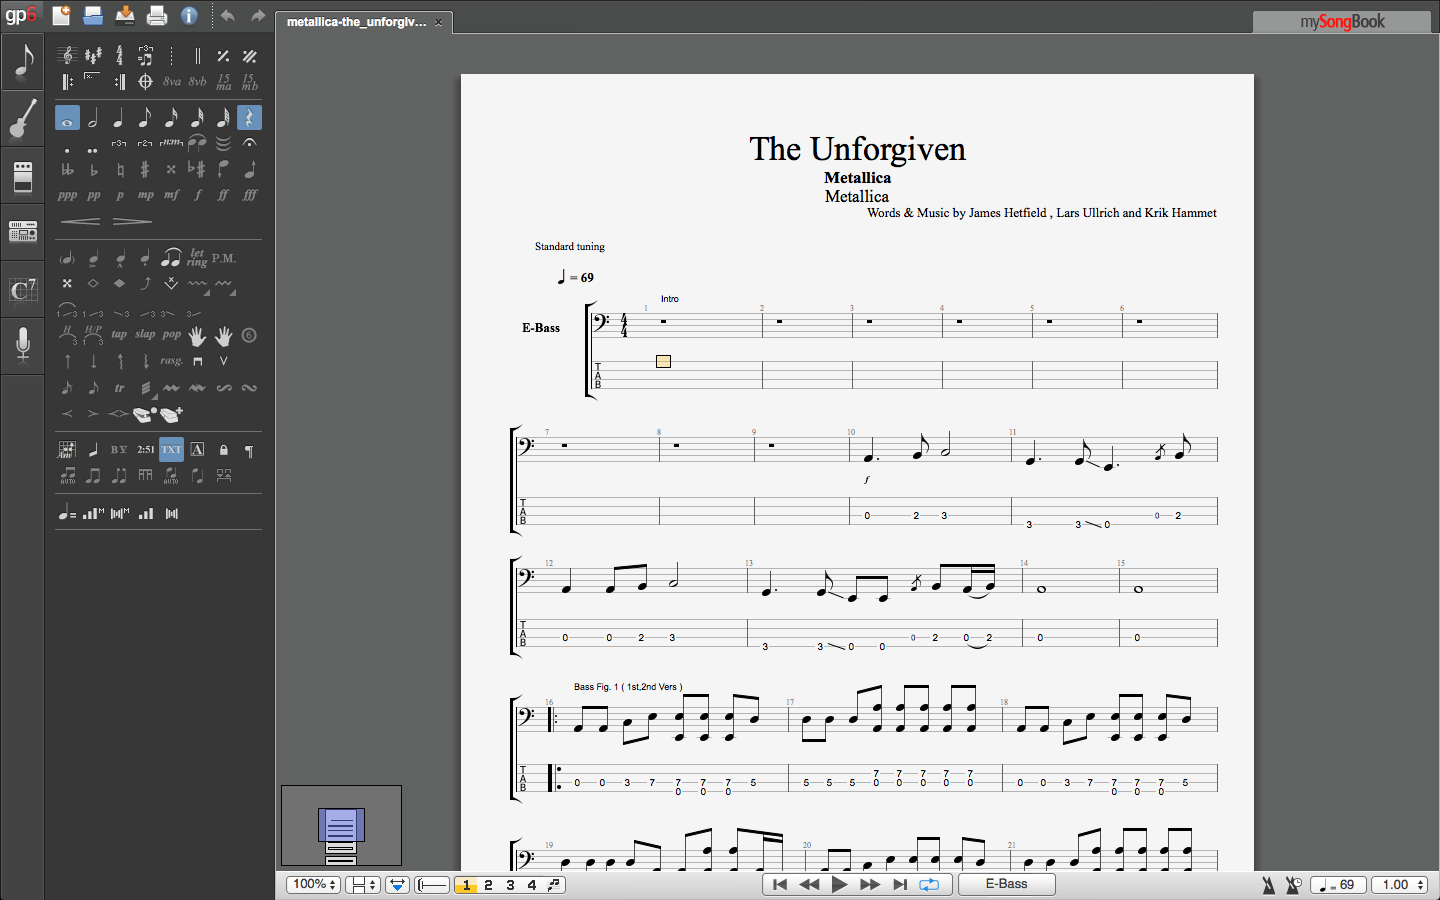Open the chord diagram panel (C7)
This screenshot has height=900, width=1440.
pos(22,290)
